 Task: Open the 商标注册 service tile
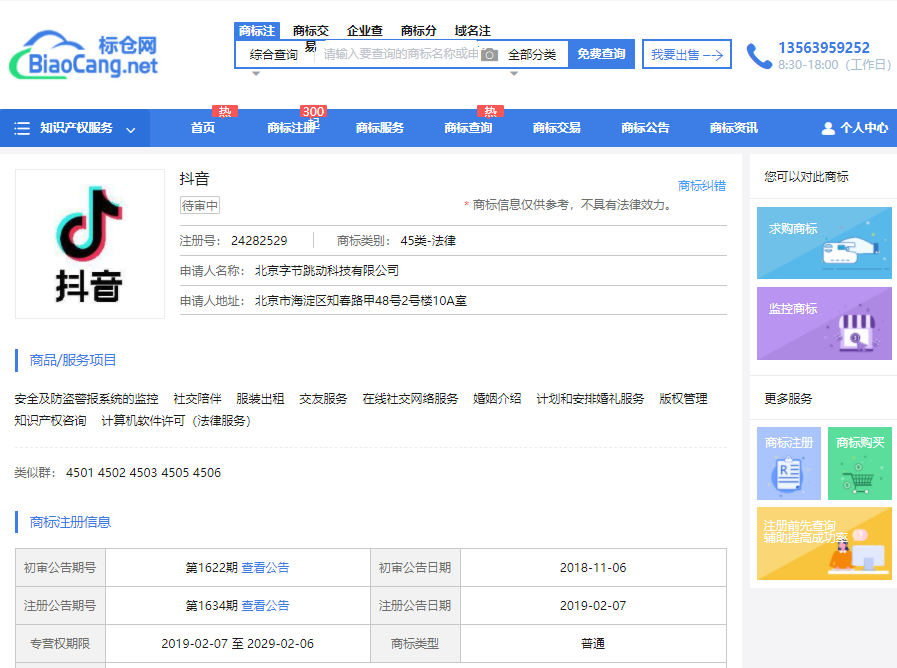click(788, 463)
